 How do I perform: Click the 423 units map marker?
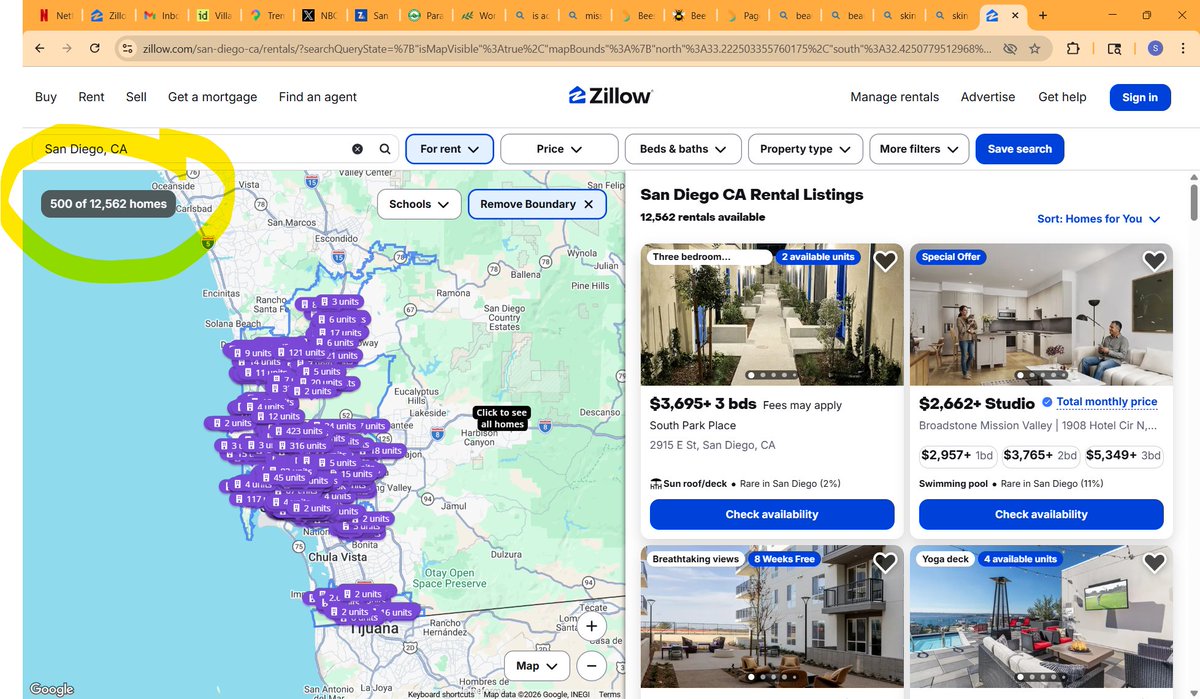click(297, 431)
